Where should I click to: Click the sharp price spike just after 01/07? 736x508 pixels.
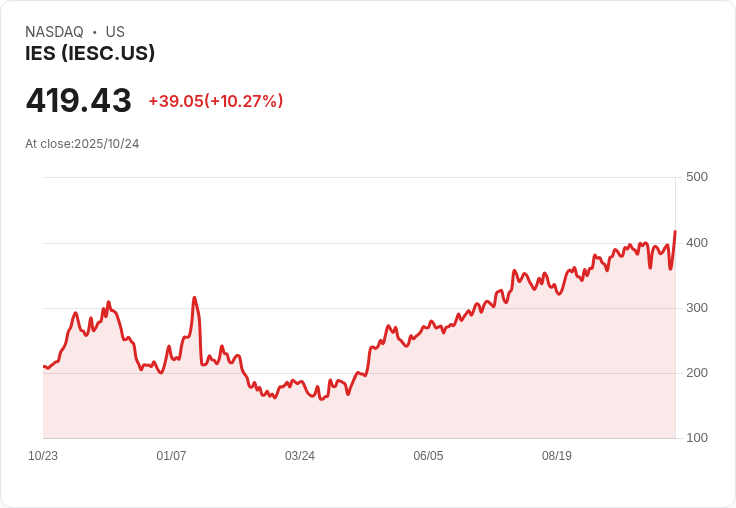(x=194, y=298)
